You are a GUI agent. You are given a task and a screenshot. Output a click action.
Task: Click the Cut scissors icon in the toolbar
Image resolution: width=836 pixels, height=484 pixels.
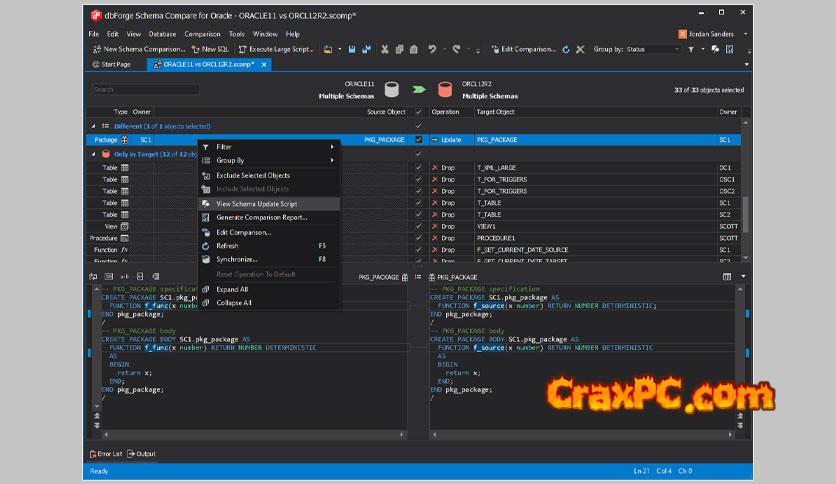click(x=385, y=49)
